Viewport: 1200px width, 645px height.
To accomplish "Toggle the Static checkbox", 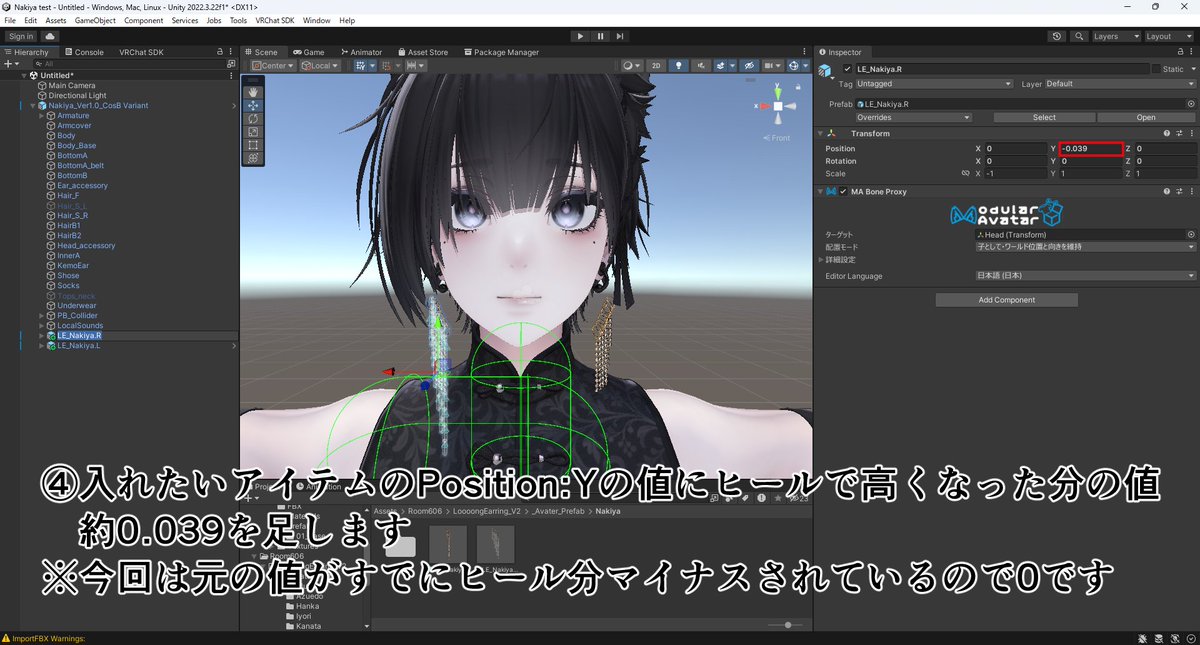I will pyautogui.click(x=1157, y=69).
